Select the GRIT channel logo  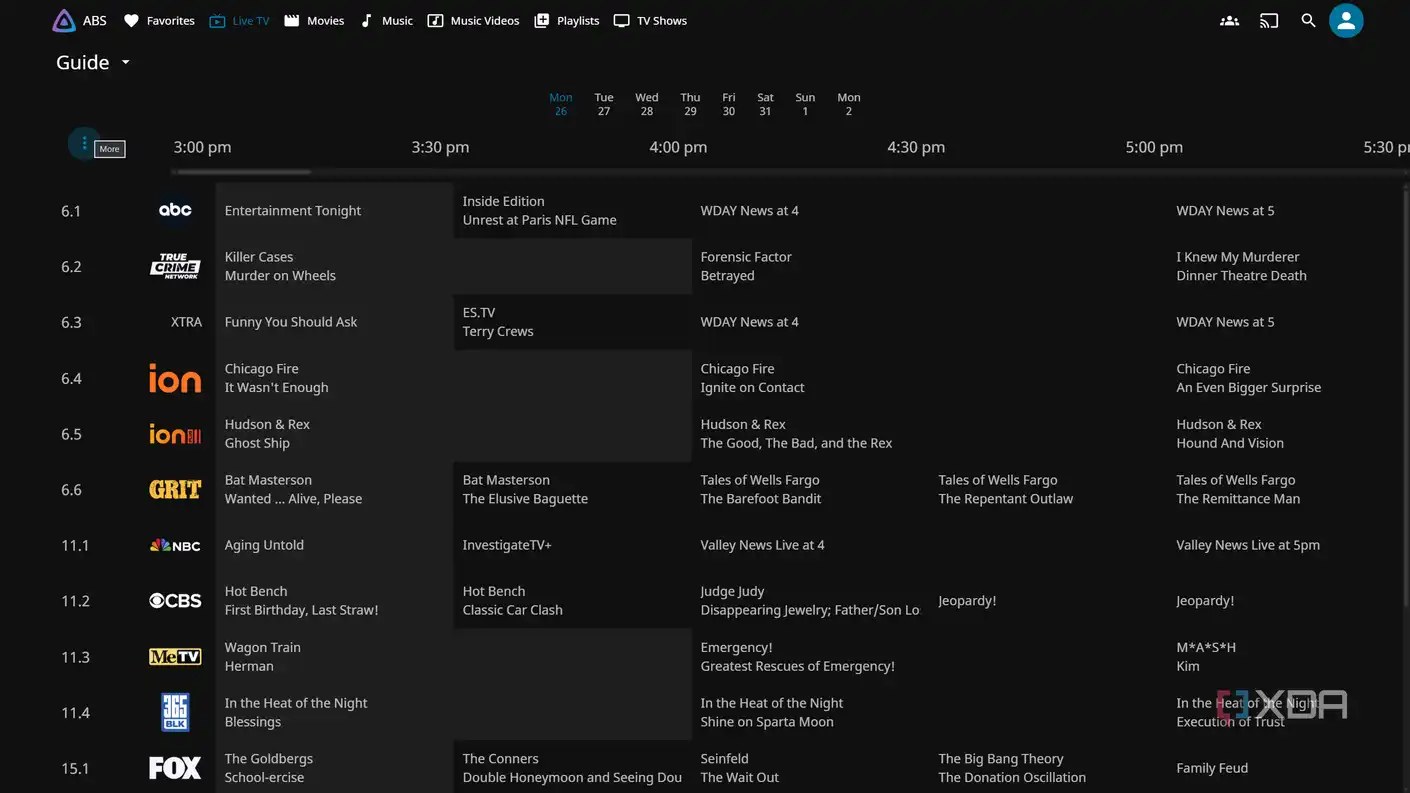coord(175,490)
